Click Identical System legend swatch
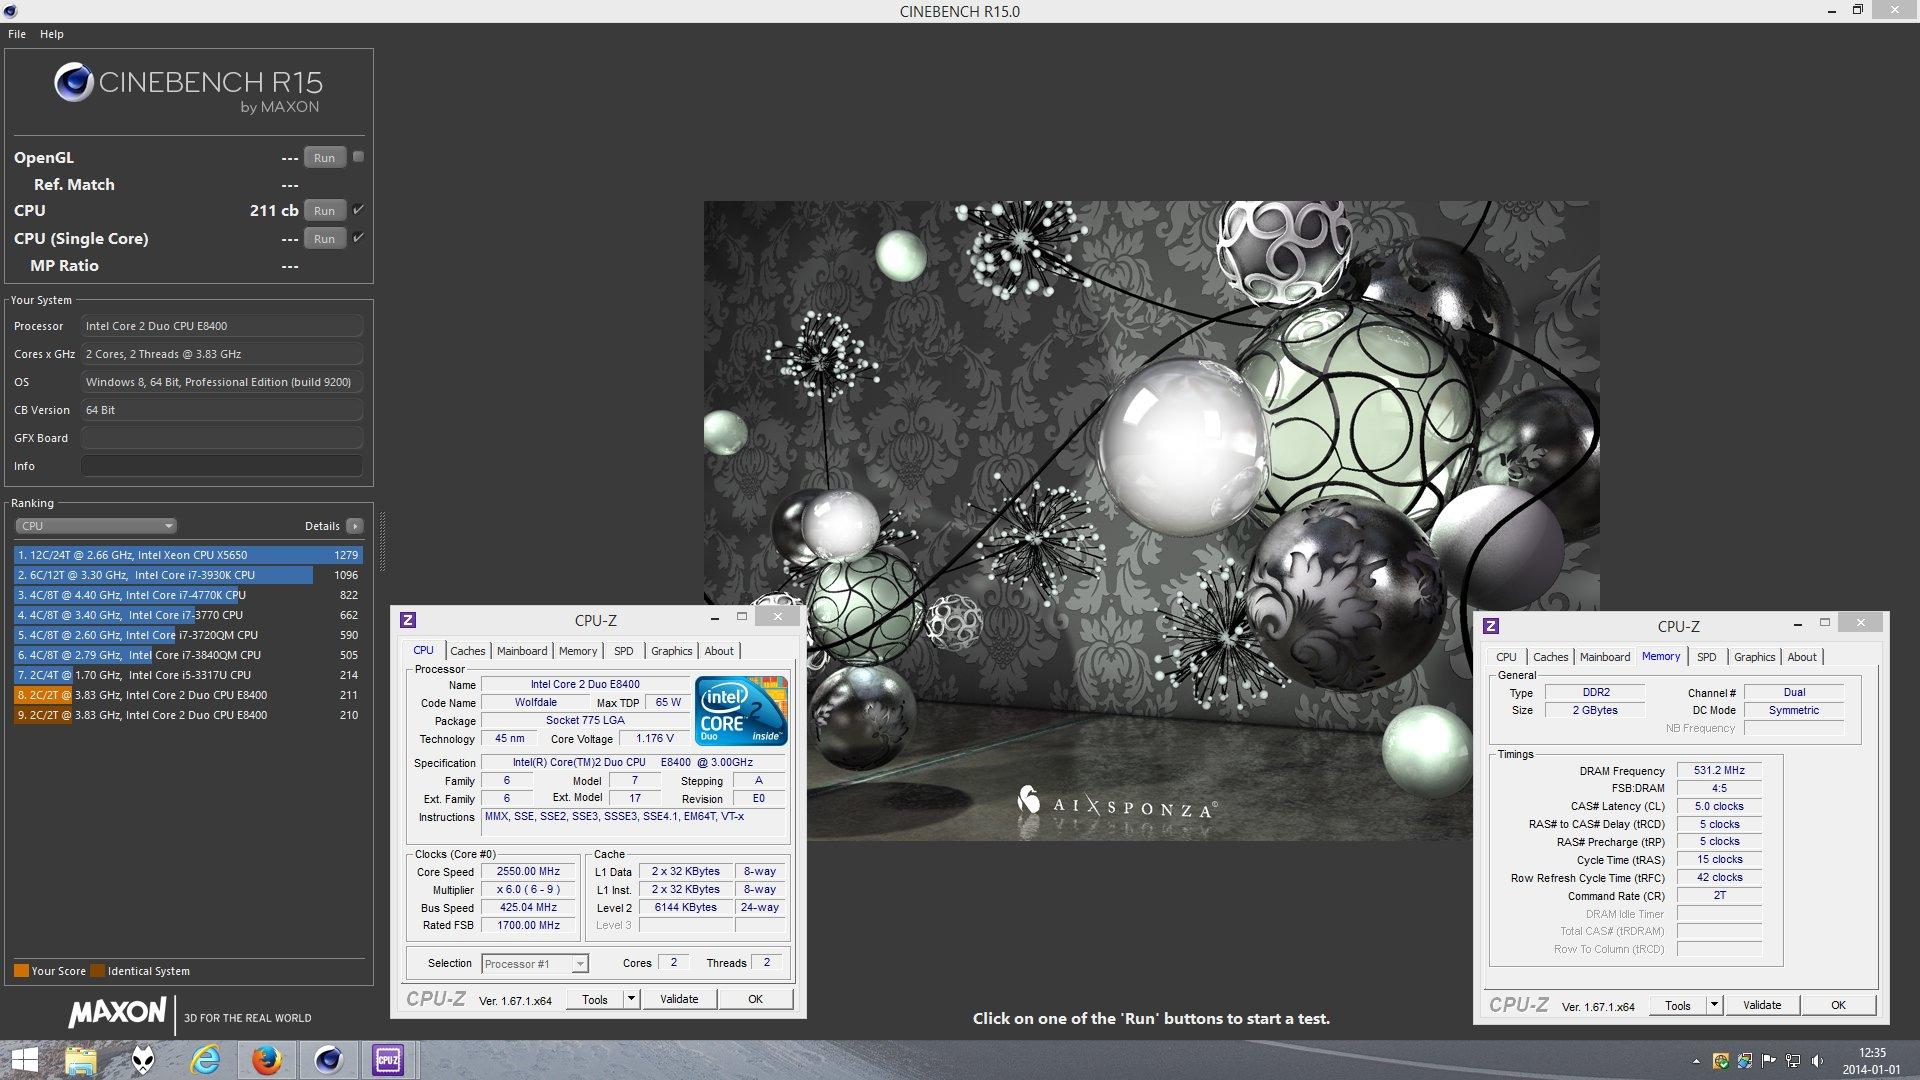The height and width of the screenshot is (1080, 1920). 97,971
